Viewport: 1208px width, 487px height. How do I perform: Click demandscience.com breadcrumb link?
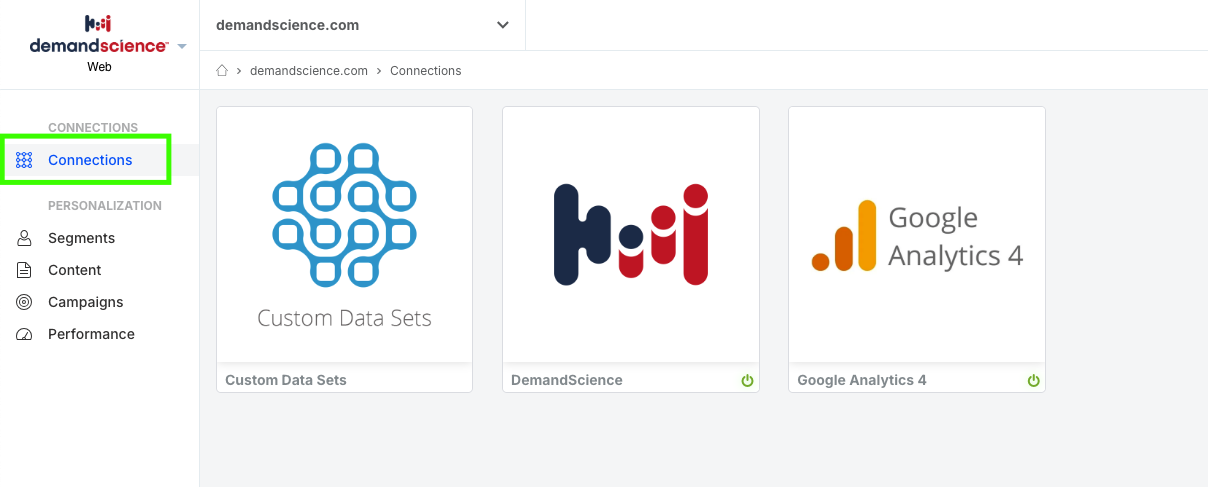click(x=309, y=71)
